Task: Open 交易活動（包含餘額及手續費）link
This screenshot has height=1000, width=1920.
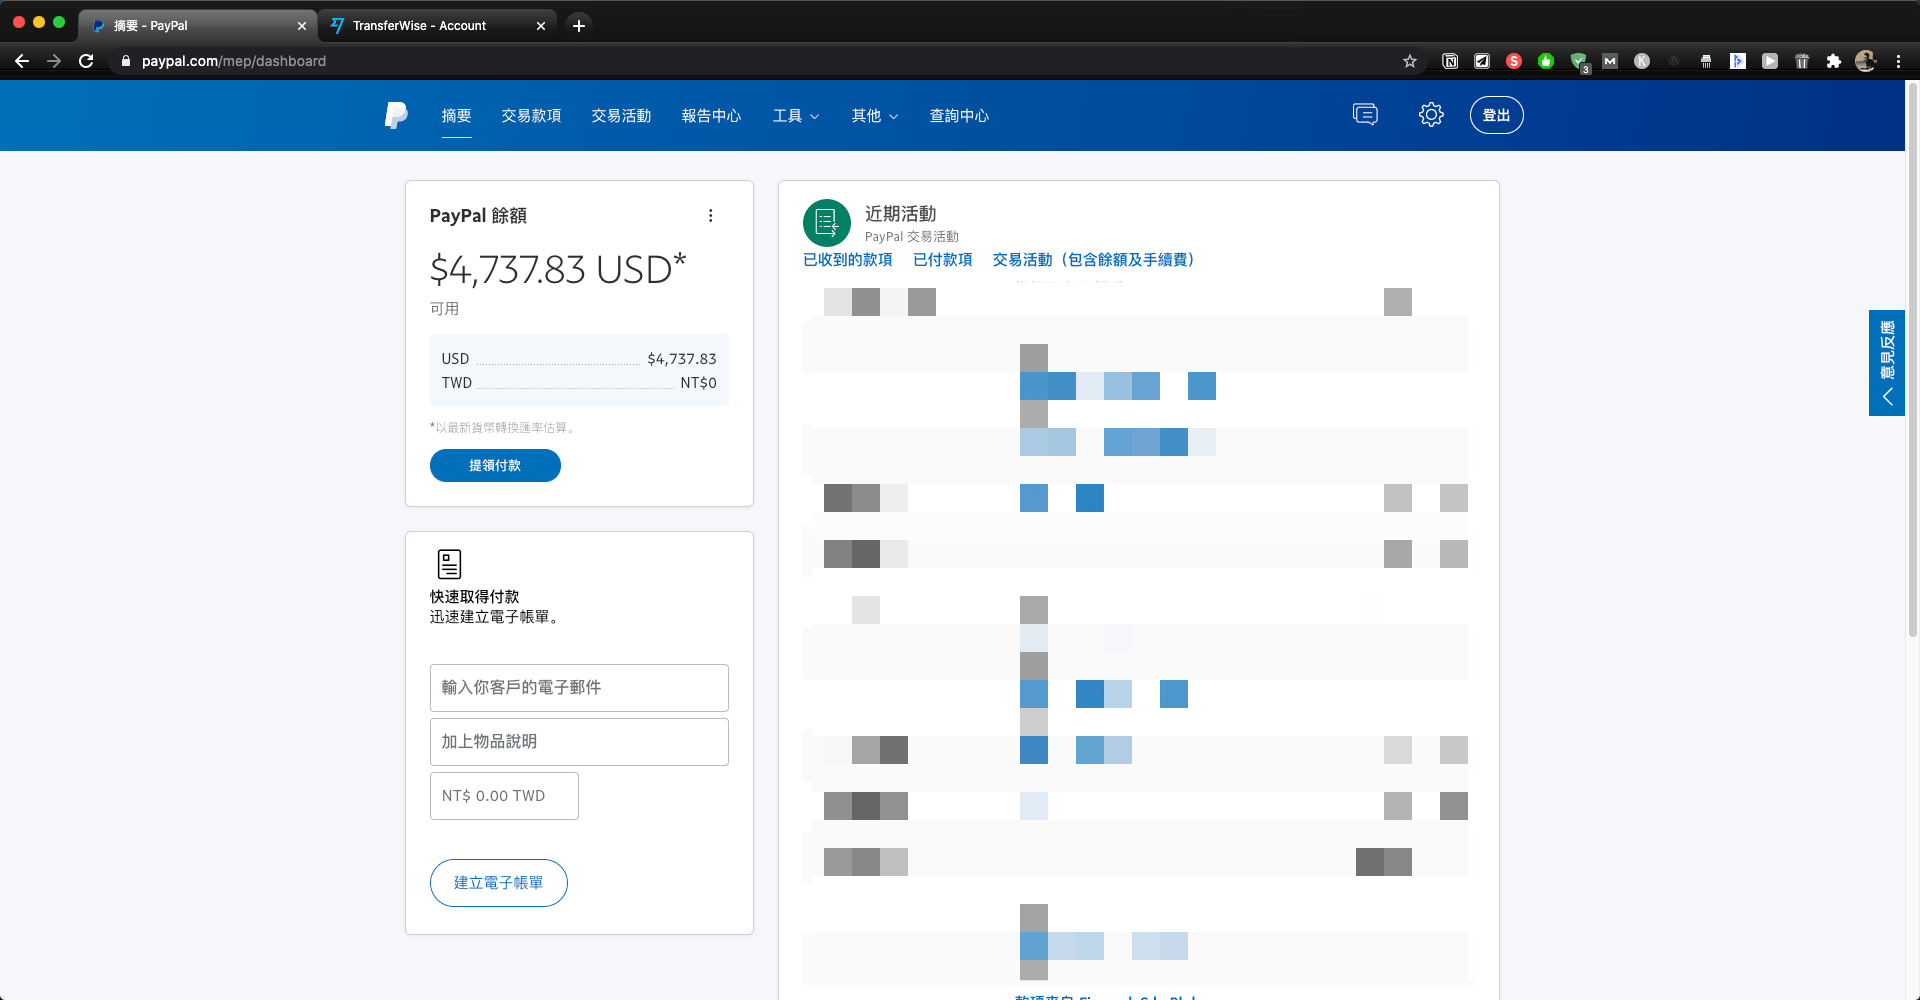Action: [1094, 260]
